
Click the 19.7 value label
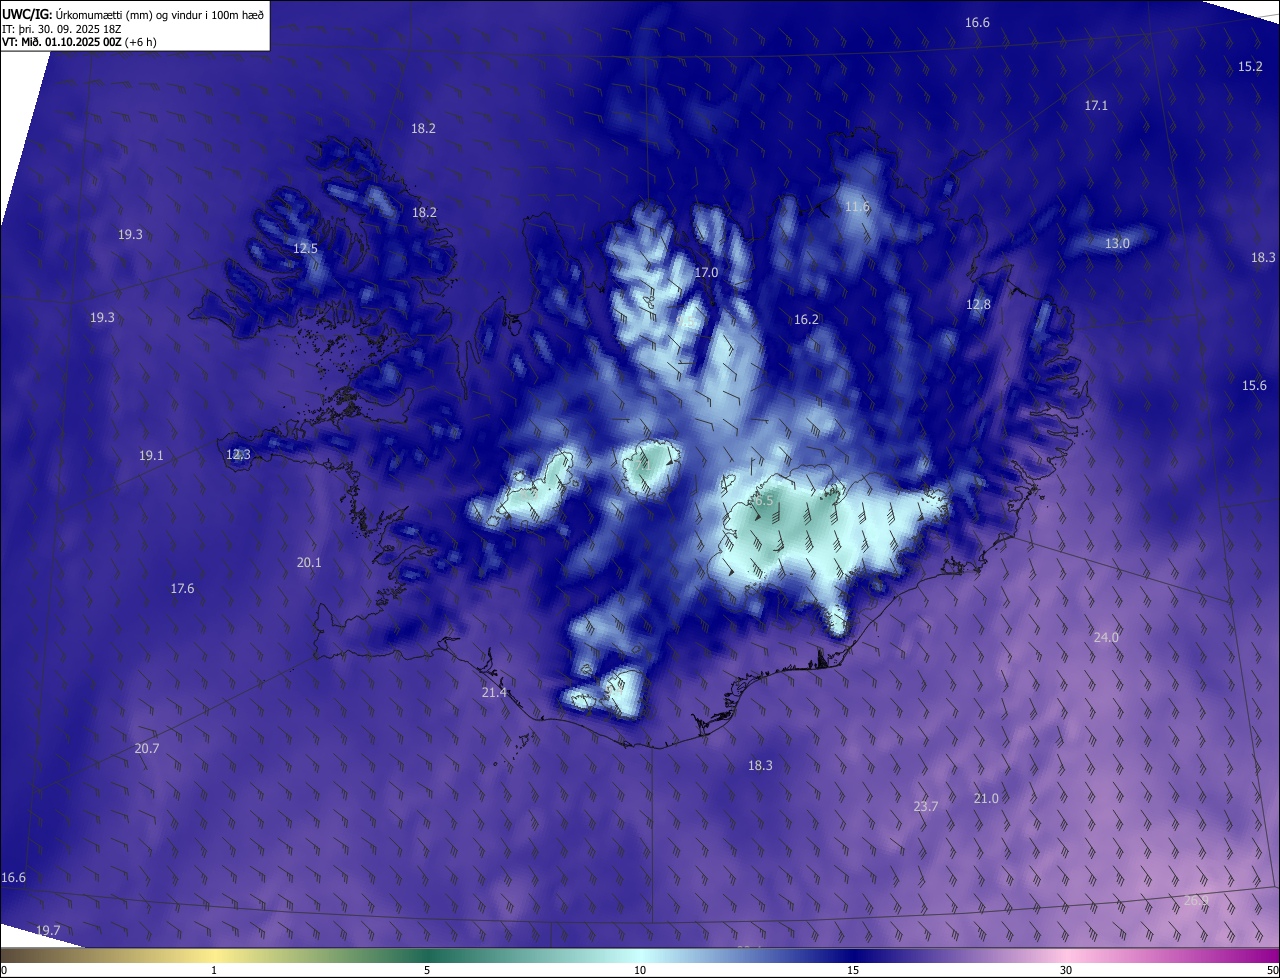(x=48, y=930)
